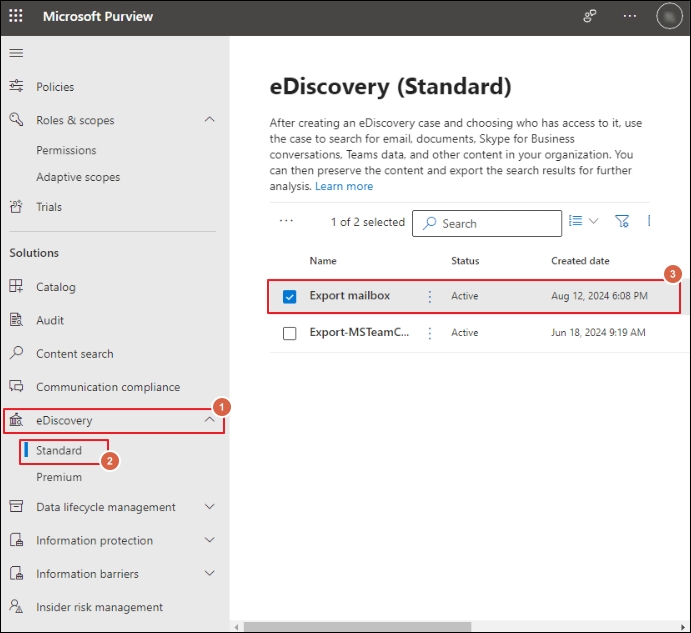Open Policies in the navigation
691x633 pixels.
(55, 87)
